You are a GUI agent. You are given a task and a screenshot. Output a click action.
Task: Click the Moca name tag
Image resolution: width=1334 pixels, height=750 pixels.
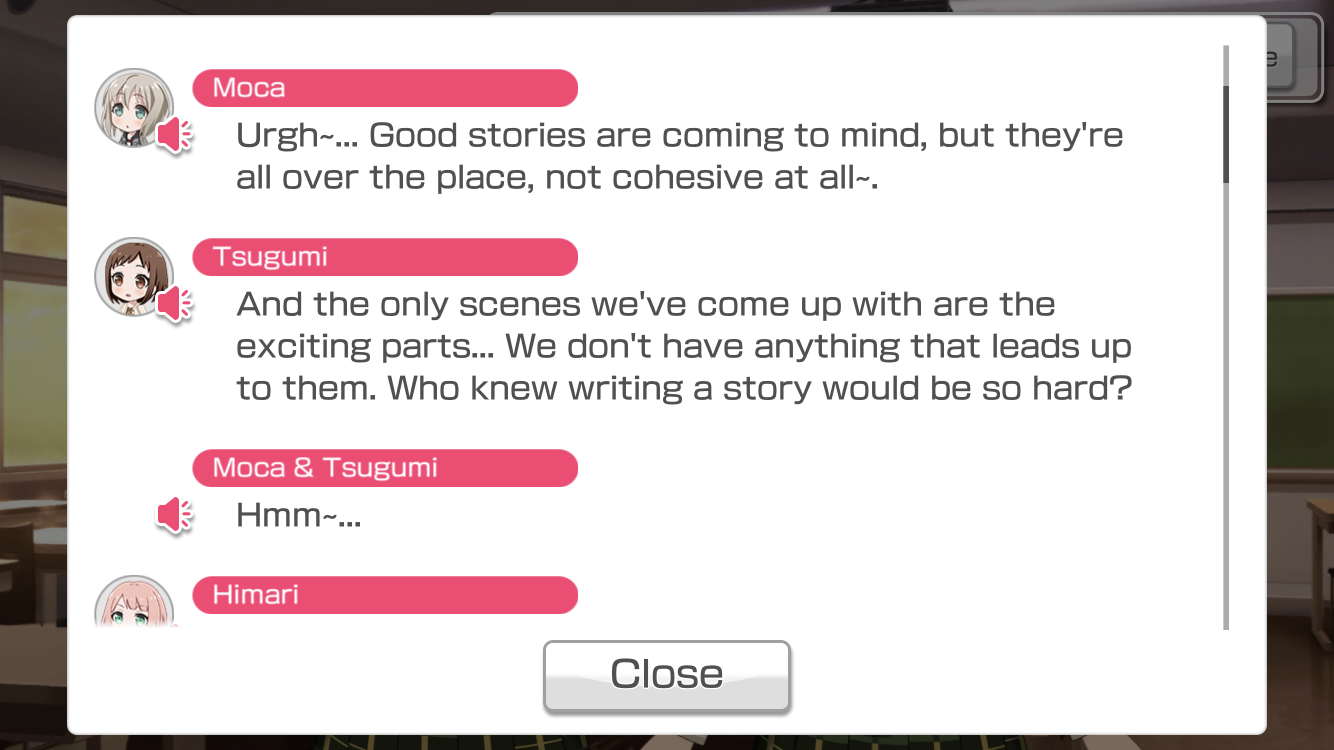385,88
